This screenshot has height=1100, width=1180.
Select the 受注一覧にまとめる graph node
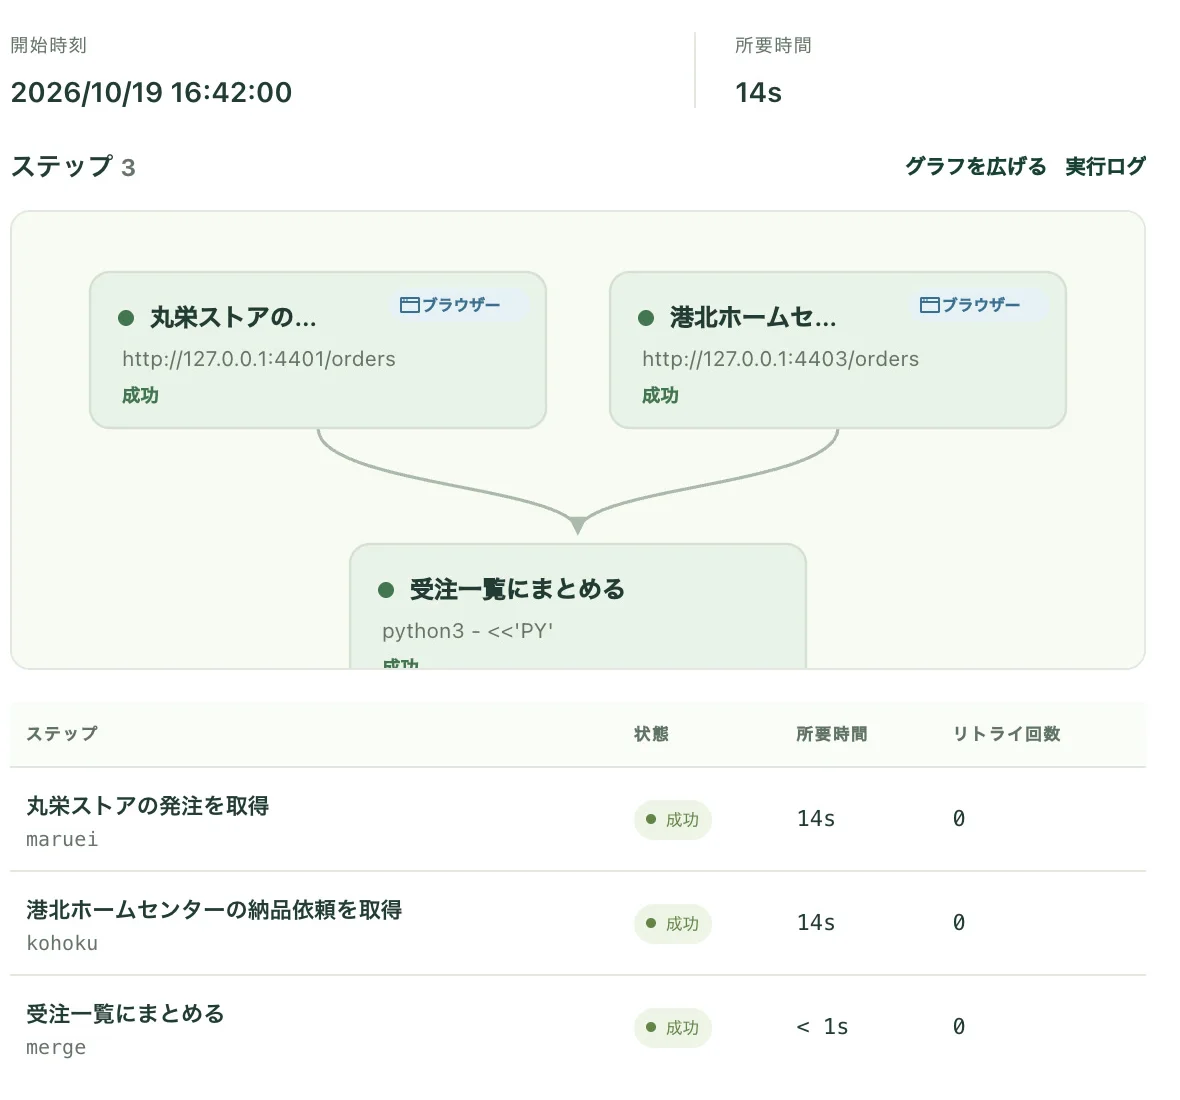click(578, 606)
